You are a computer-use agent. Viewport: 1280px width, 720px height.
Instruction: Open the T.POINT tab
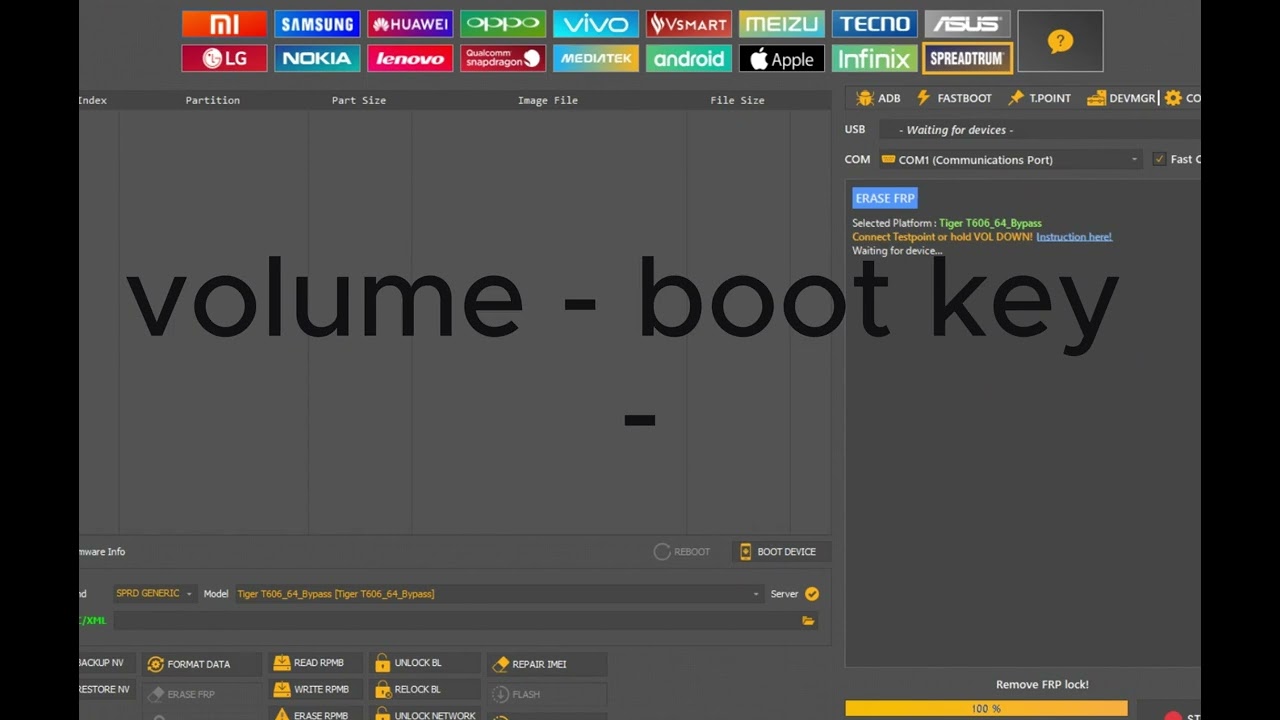(x=1039, y=98)
